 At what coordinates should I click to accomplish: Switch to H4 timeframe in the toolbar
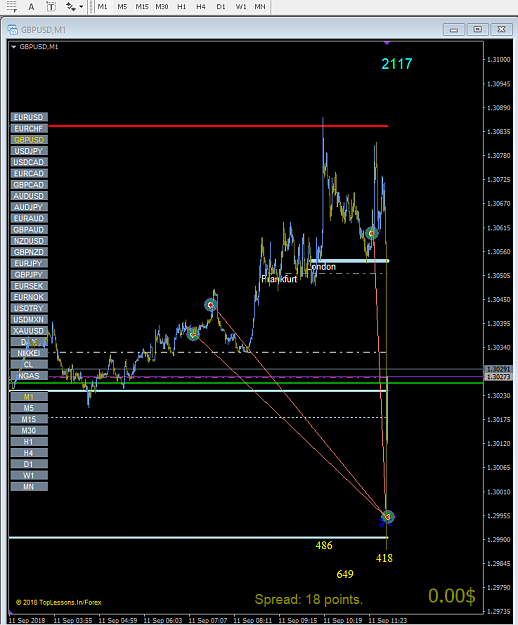click(x=201, y=7)
